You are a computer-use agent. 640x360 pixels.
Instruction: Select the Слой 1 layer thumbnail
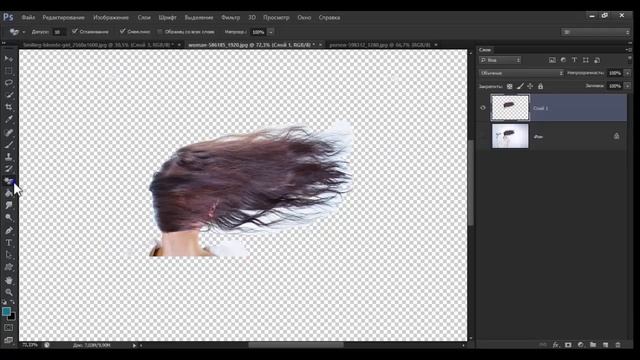[510, 108]
